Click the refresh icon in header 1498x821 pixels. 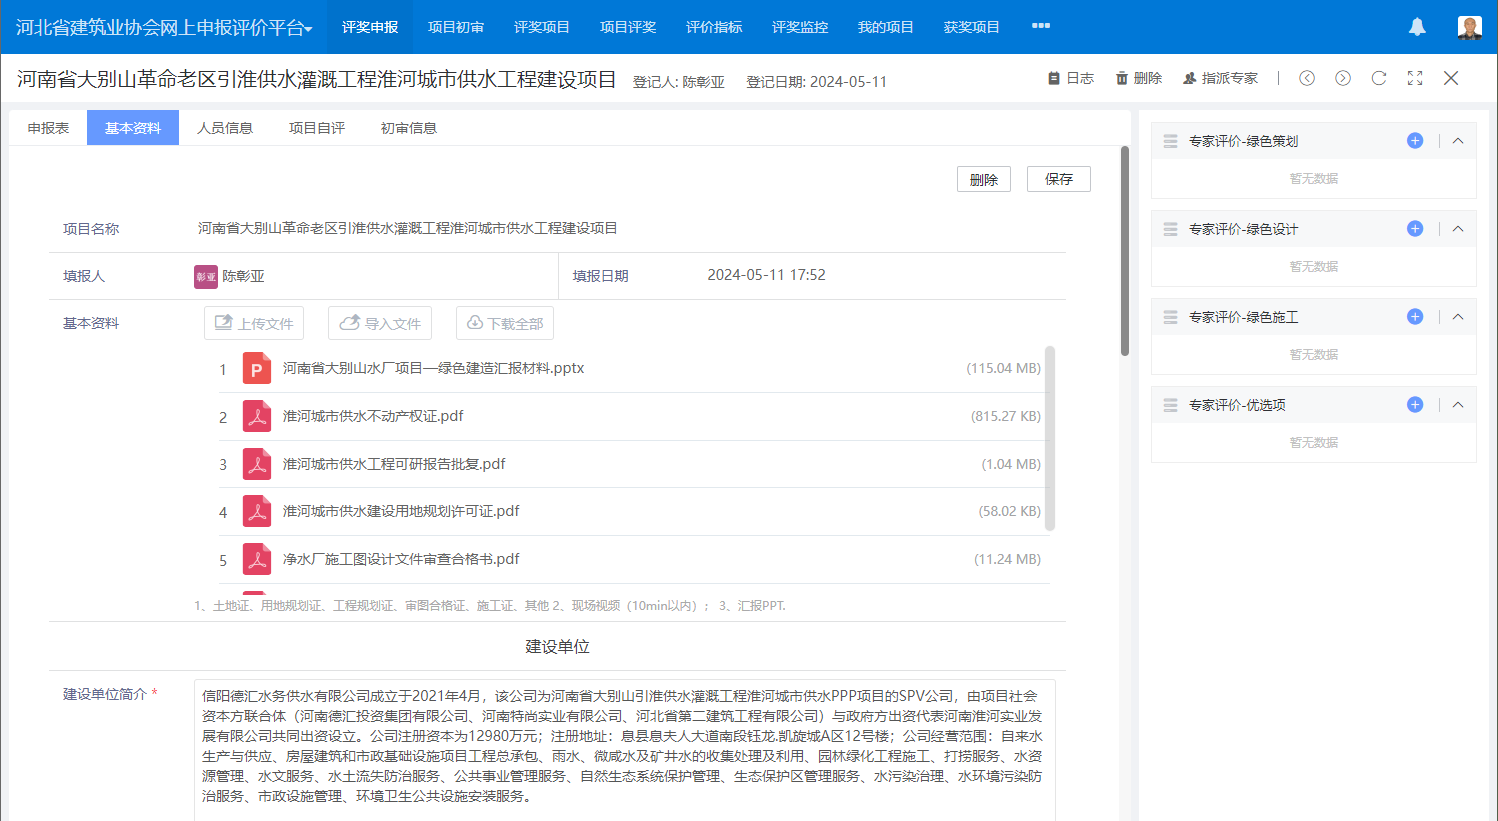[x=1379, y=78]
